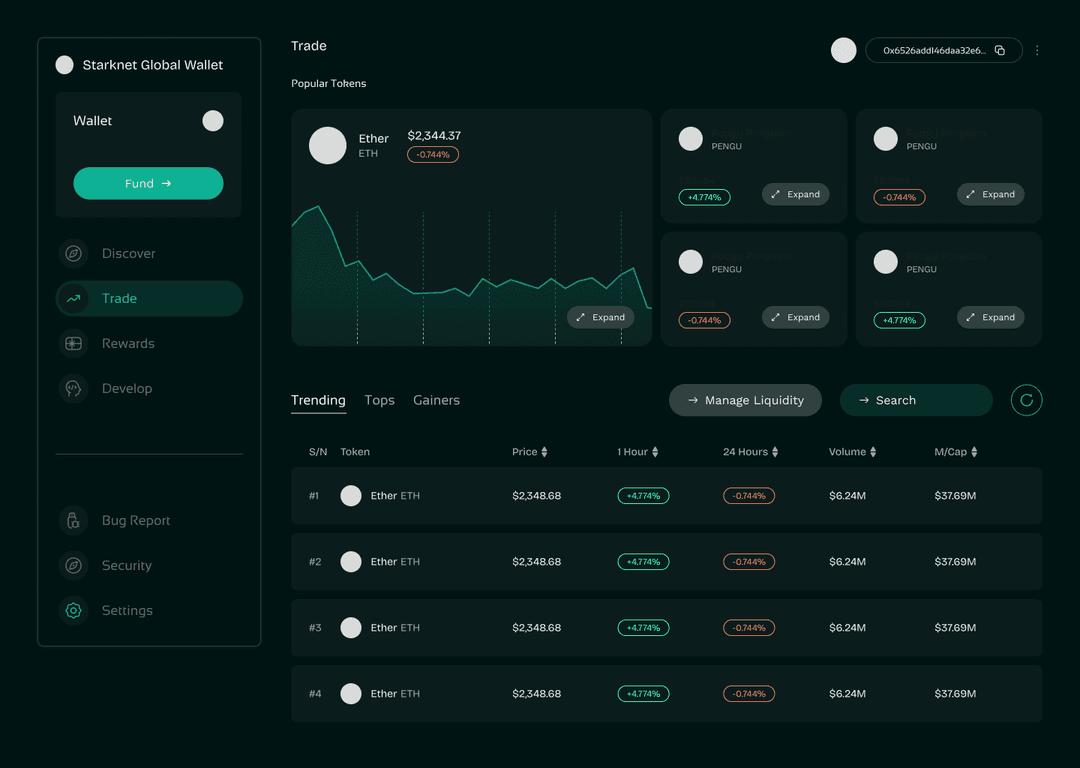Click Manage Liquidity
Viewport: 1080px width, 768px height.
coord(745,399)
